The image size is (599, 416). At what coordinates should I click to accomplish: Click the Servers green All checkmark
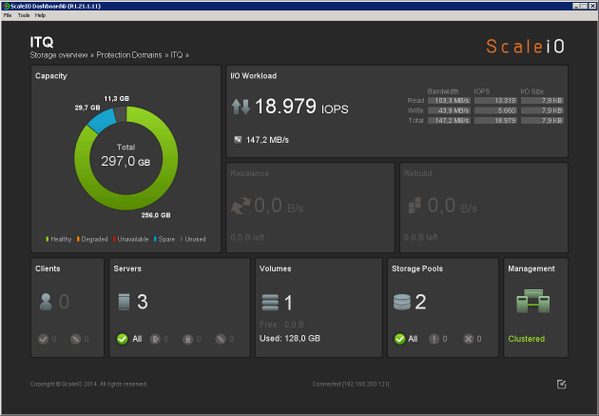(x=122, y=339)
